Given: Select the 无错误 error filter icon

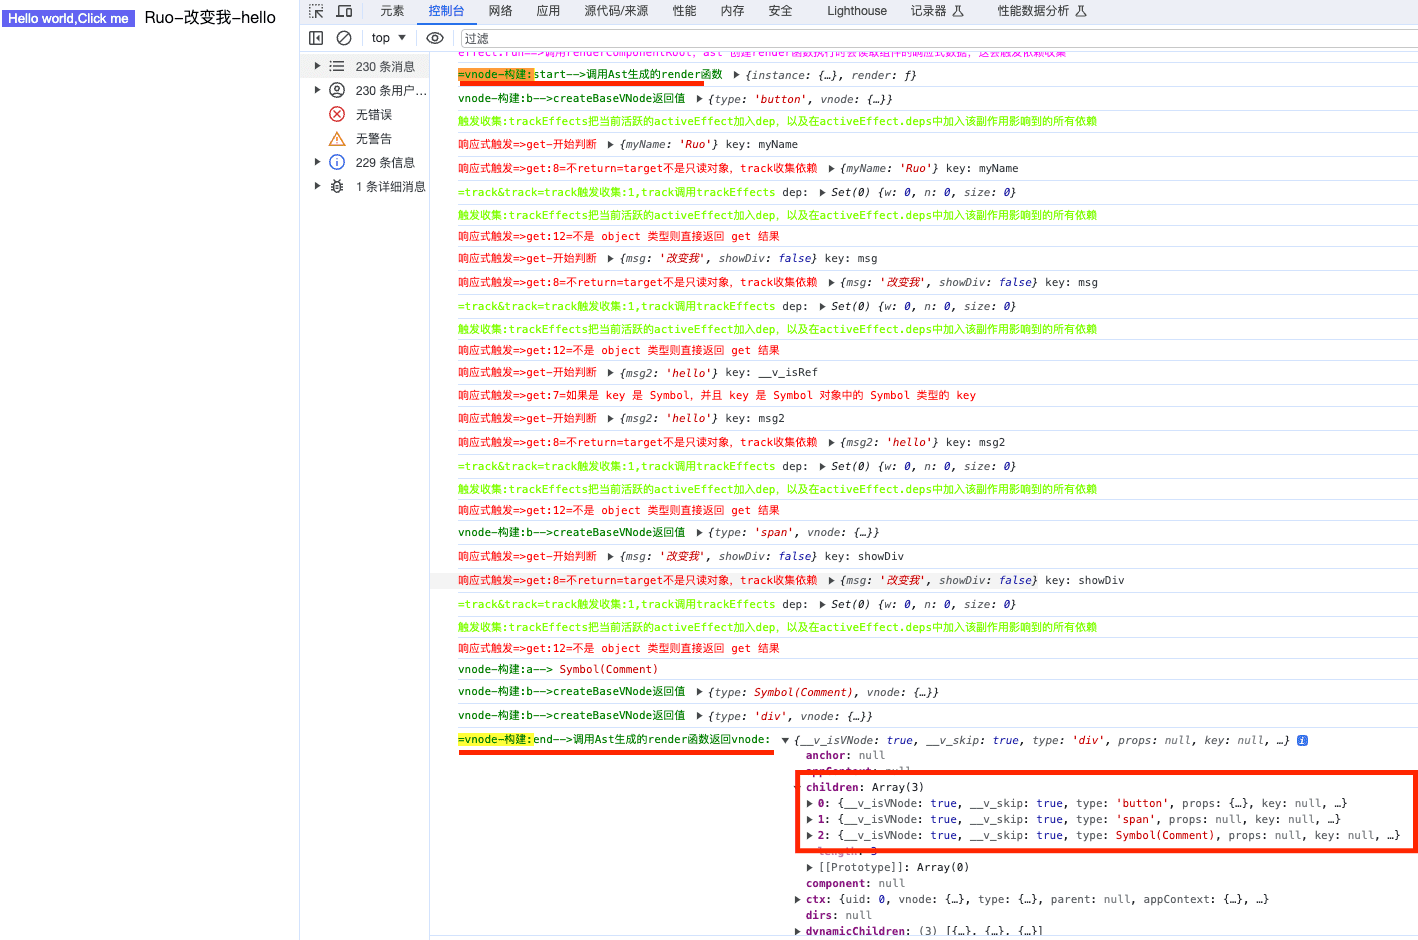Looking at the screenshot, I should click(337, 114).
